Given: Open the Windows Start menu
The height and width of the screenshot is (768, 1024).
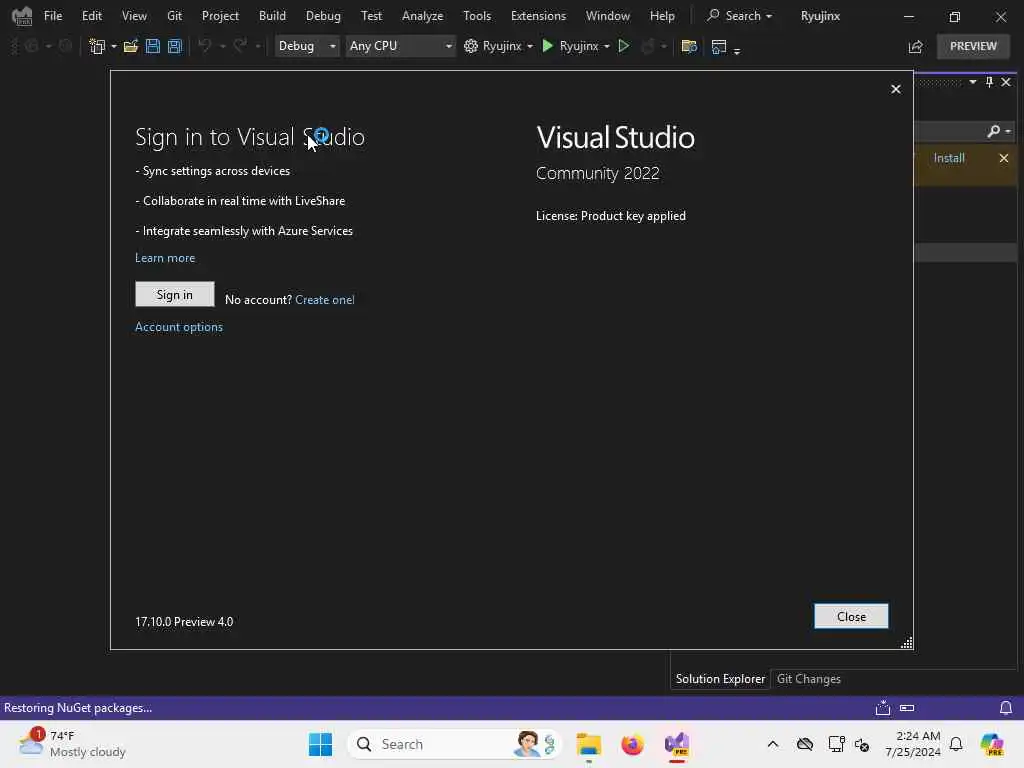Looking at the screenshot, I should tap(320, 744).
